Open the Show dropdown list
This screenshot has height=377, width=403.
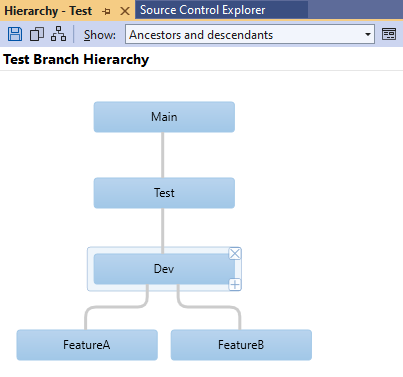[250, 34]
